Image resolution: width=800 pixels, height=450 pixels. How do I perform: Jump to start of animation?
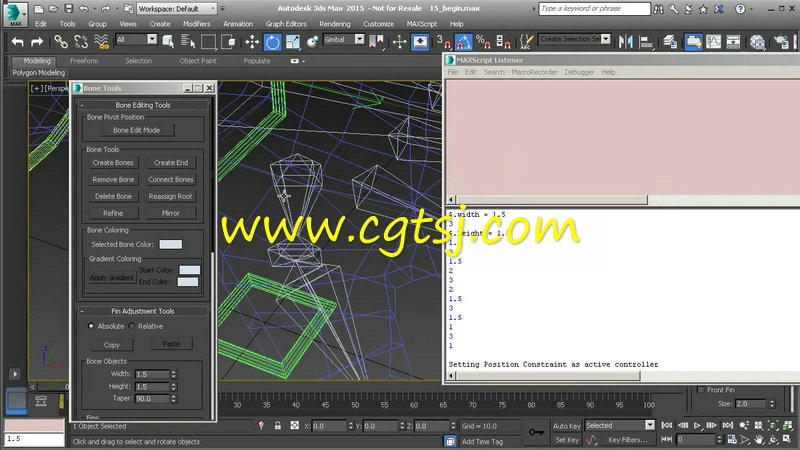tap(666, 425)
